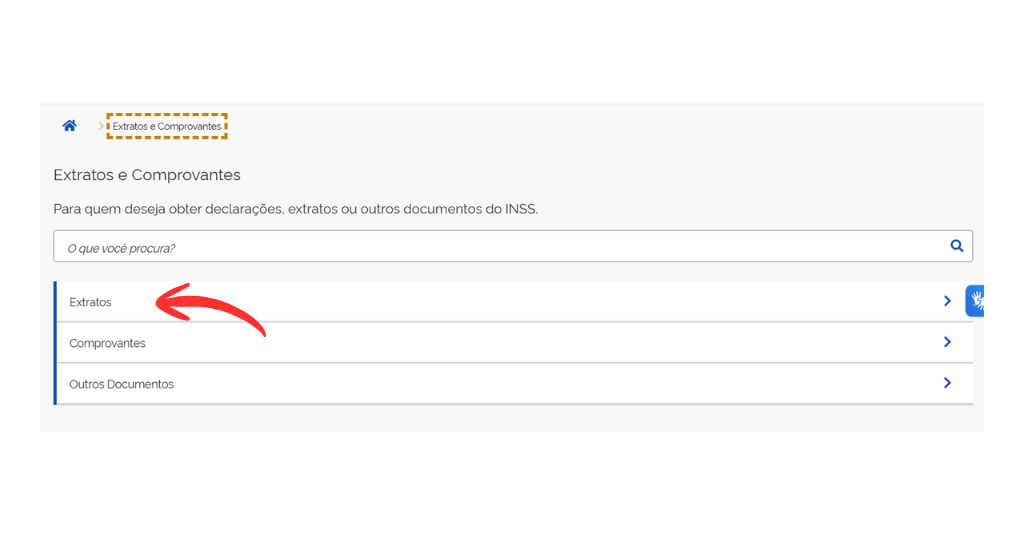Viewport: 1024px width, 536px height.
Task: Click the breadcrumb separator arrow after home
Action: pos(101,126)
